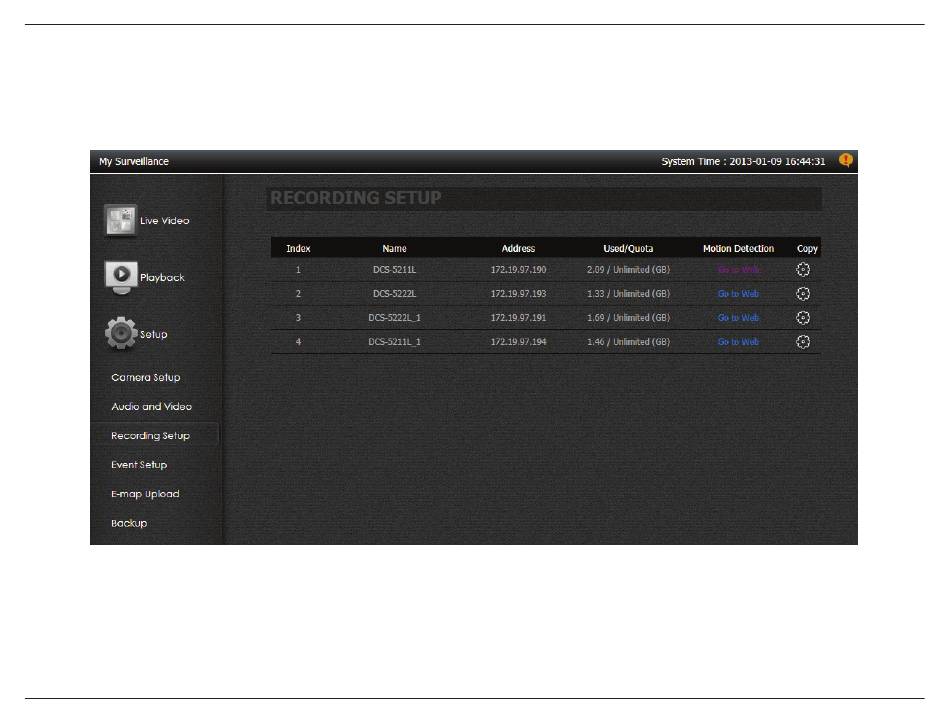This screenshot has height=725, width=950.
Task: Go to Event Setup
Action: click(x=139, y=465)
